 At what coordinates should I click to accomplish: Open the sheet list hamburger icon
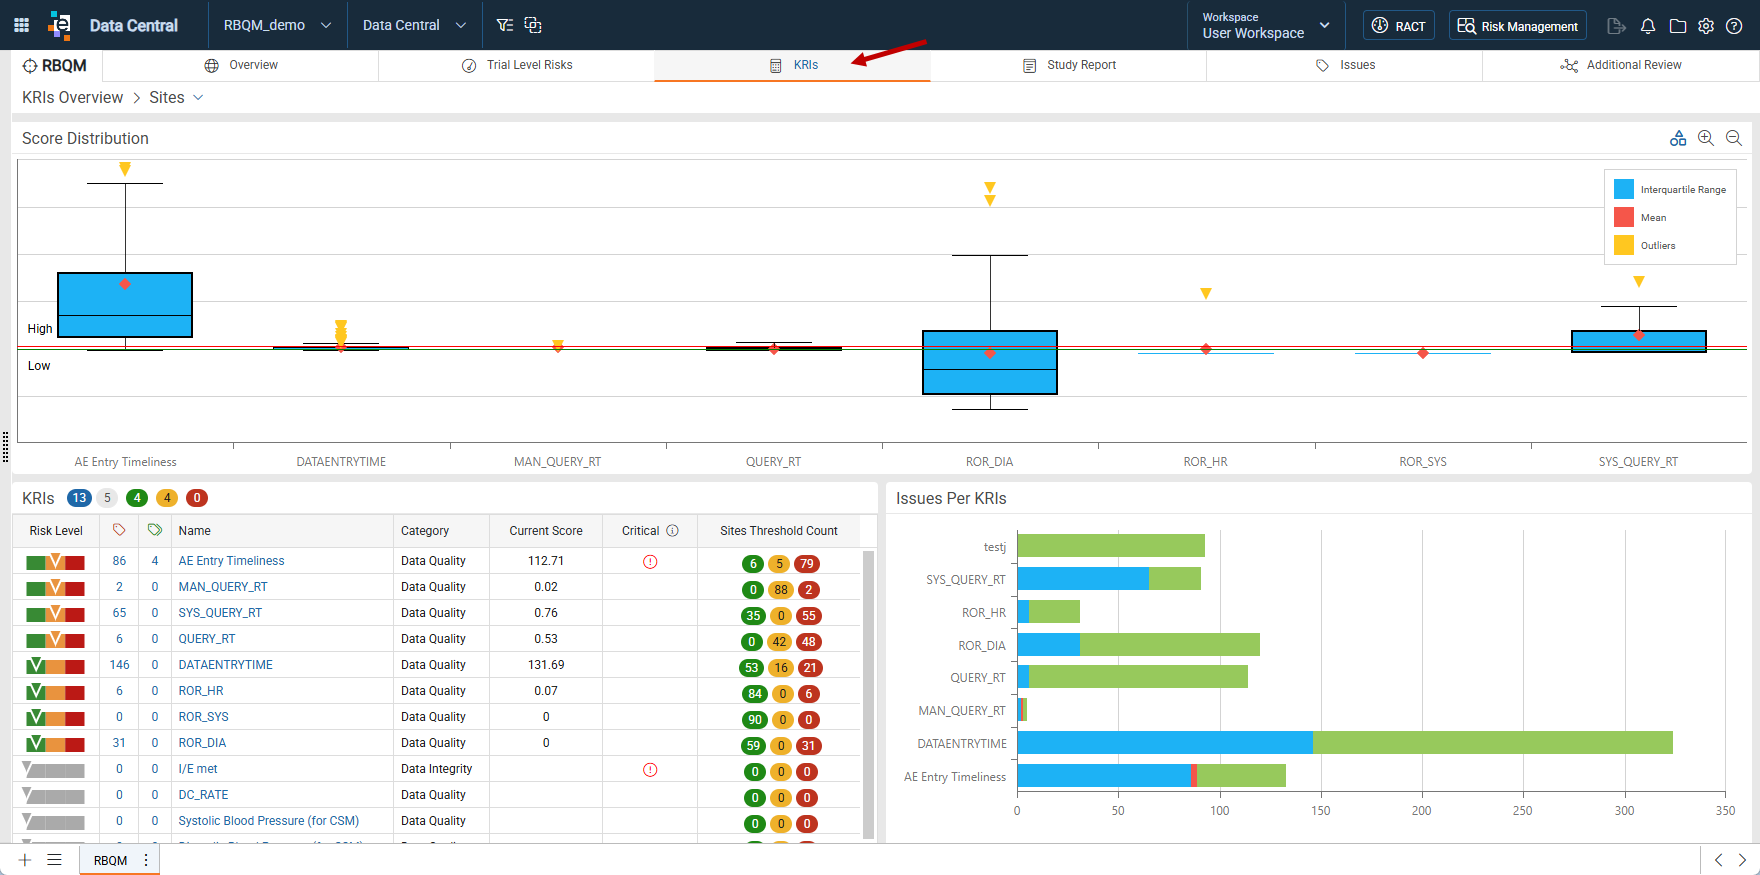(55, 860)
